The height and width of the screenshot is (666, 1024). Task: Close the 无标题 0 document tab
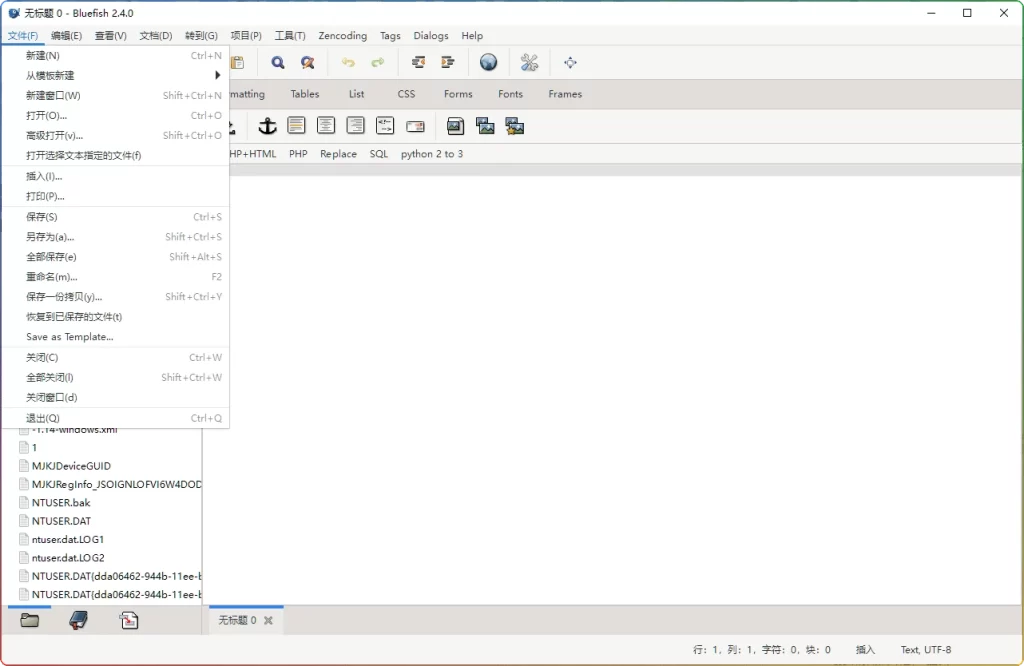[268, 621]
